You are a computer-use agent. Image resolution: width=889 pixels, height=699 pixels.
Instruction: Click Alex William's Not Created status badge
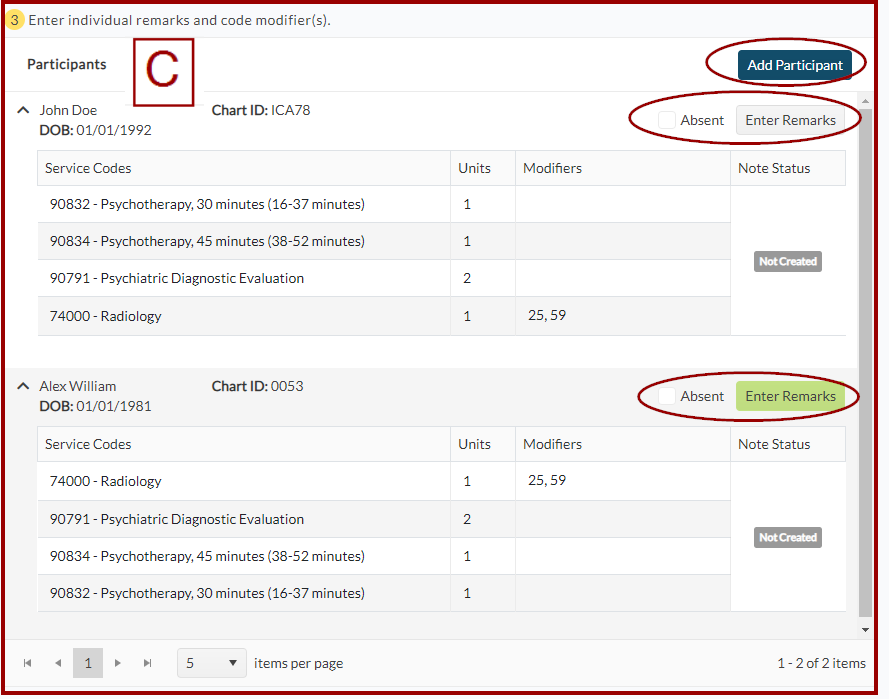pyautogui.click(x=787, y=537)
